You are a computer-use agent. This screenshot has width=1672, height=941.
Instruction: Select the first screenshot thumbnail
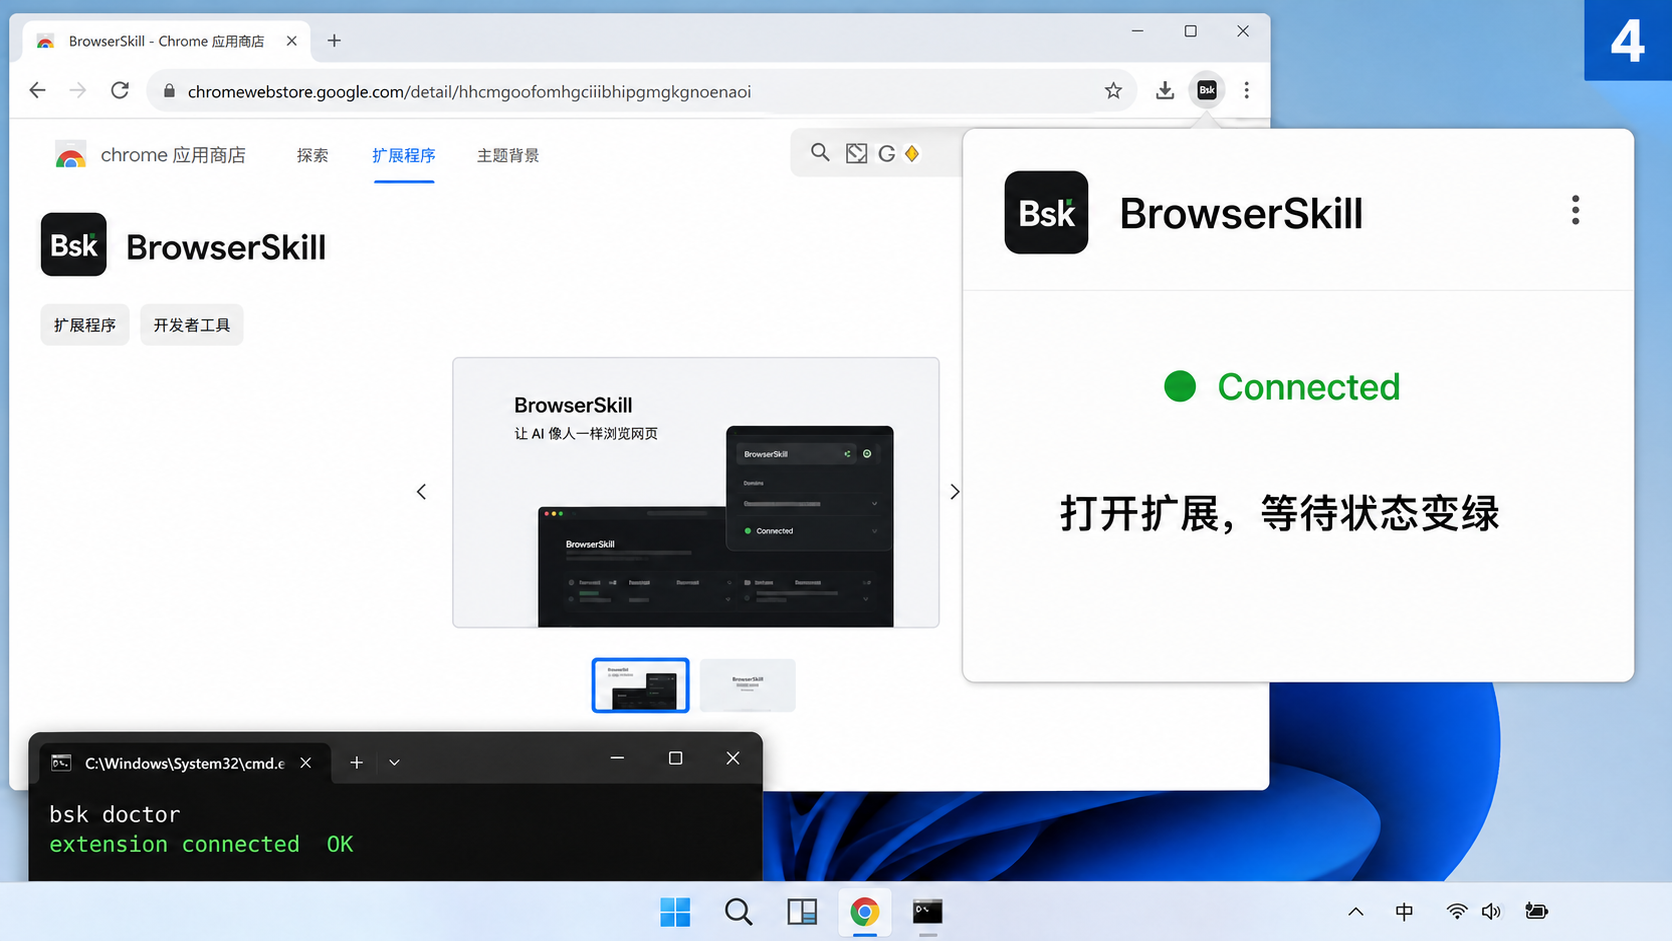(x=640, y=685)
